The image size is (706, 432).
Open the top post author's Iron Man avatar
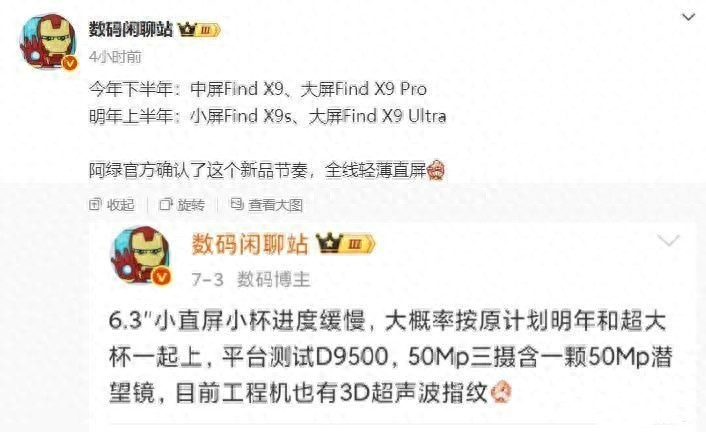coord(48,41)
